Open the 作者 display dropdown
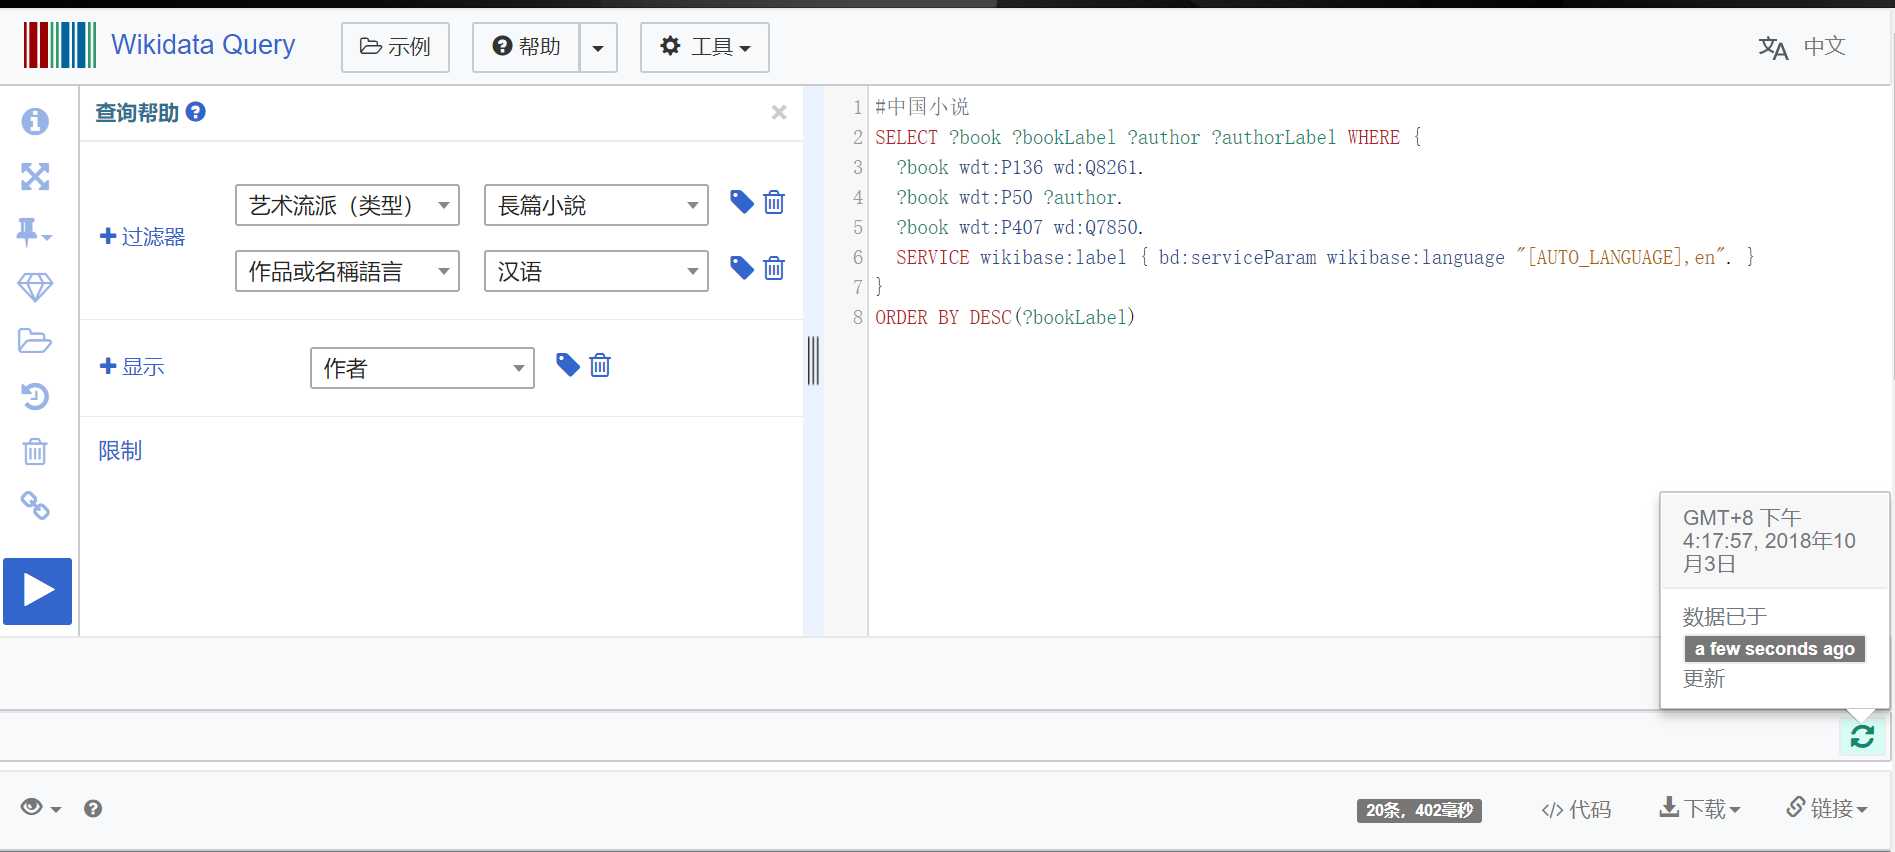1895x852 pixels. tap(422, 368)
